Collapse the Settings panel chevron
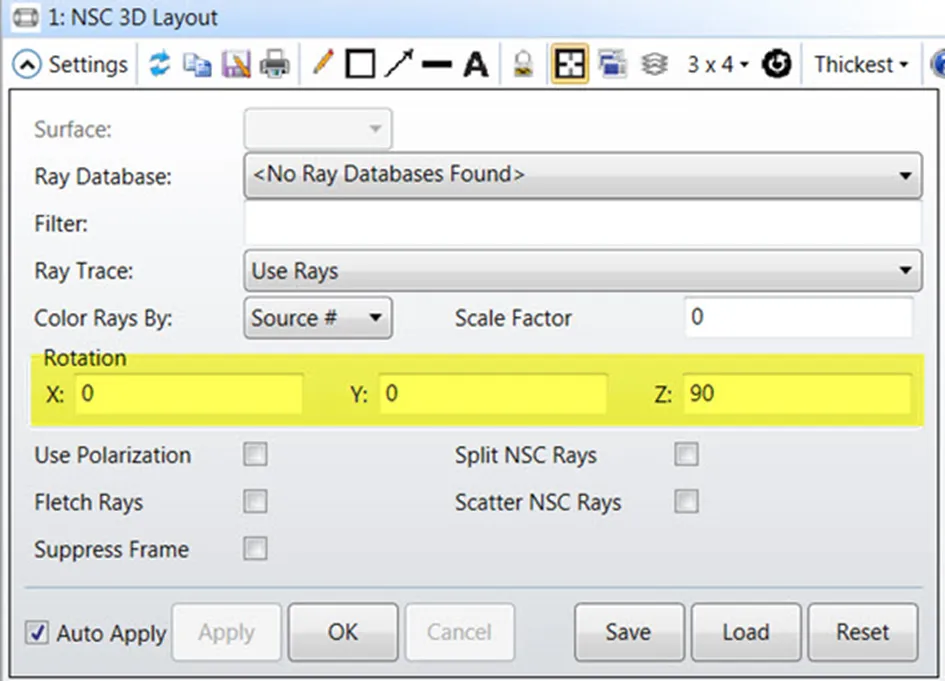 click(27, 64)
